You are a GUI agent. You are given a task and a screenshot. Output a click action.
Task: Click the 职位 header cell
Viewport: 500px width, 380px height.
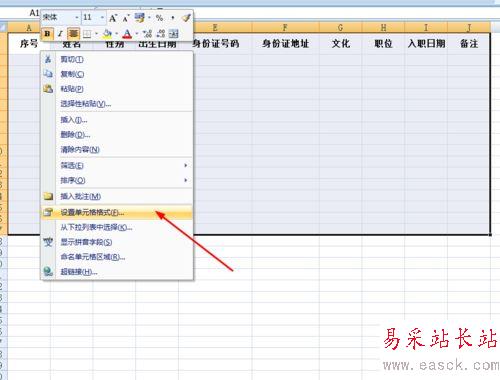(383, 43)
